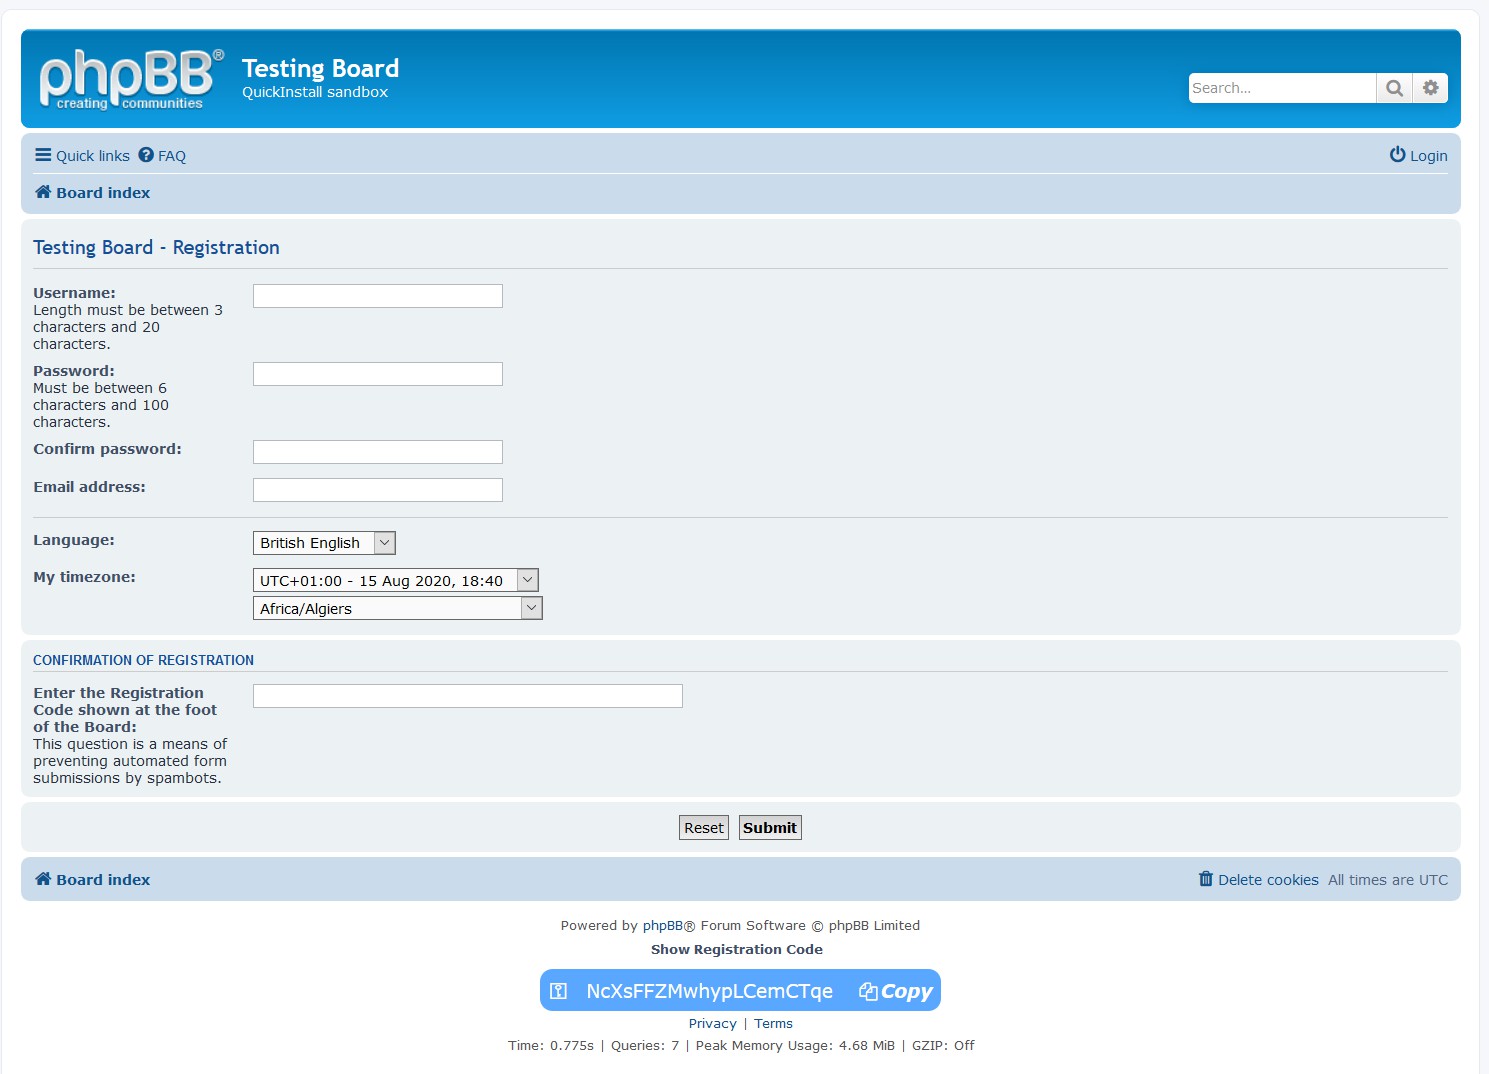Open advanced search gear icon

click(1430, 88)
